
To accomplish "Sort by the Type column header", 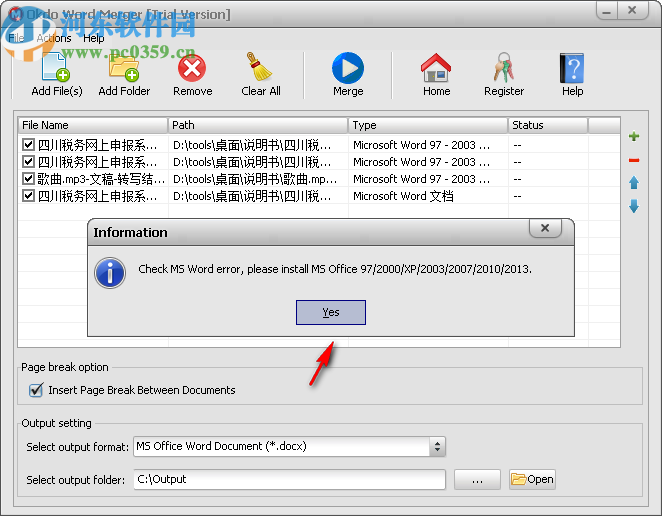I will click(x=428, y=125).
